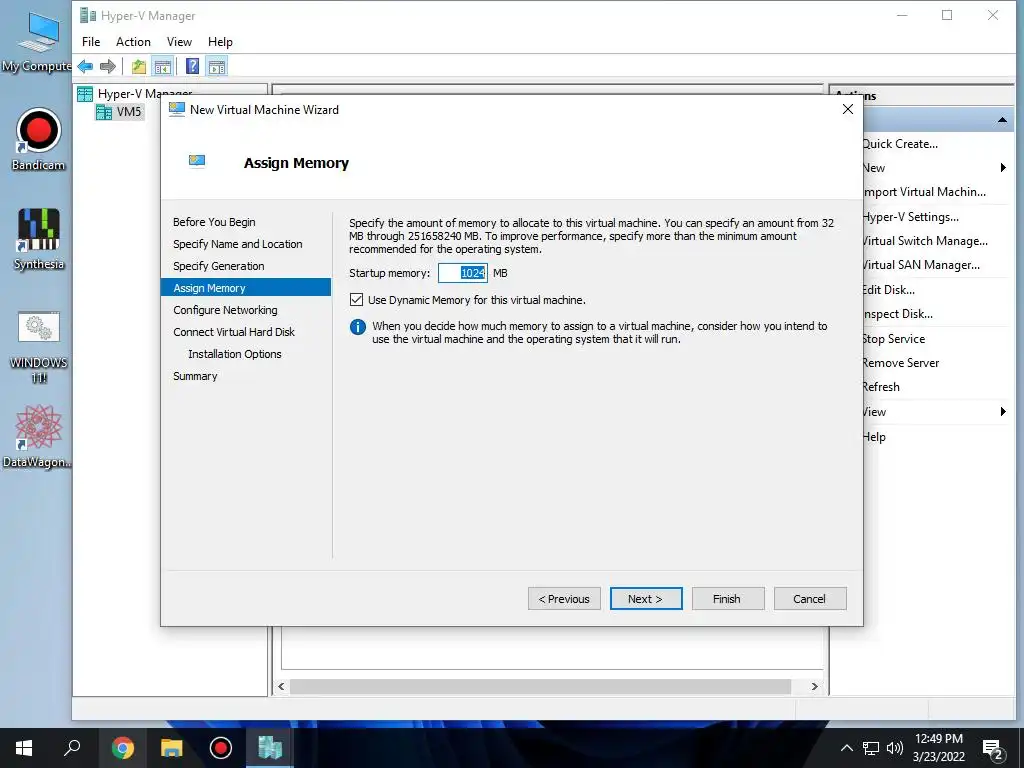This screenshot has width=1024, height=768.
Task: Go to the Summary step
Action: 195,376
